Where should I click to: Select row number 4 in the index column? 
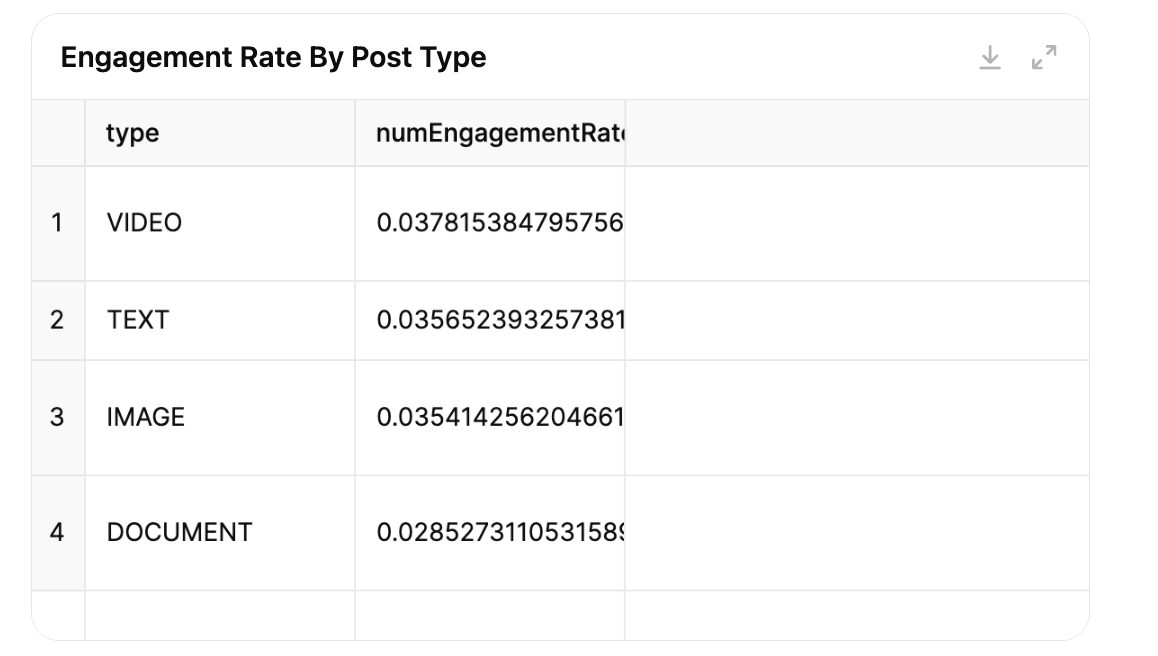[x=58, y=533]
